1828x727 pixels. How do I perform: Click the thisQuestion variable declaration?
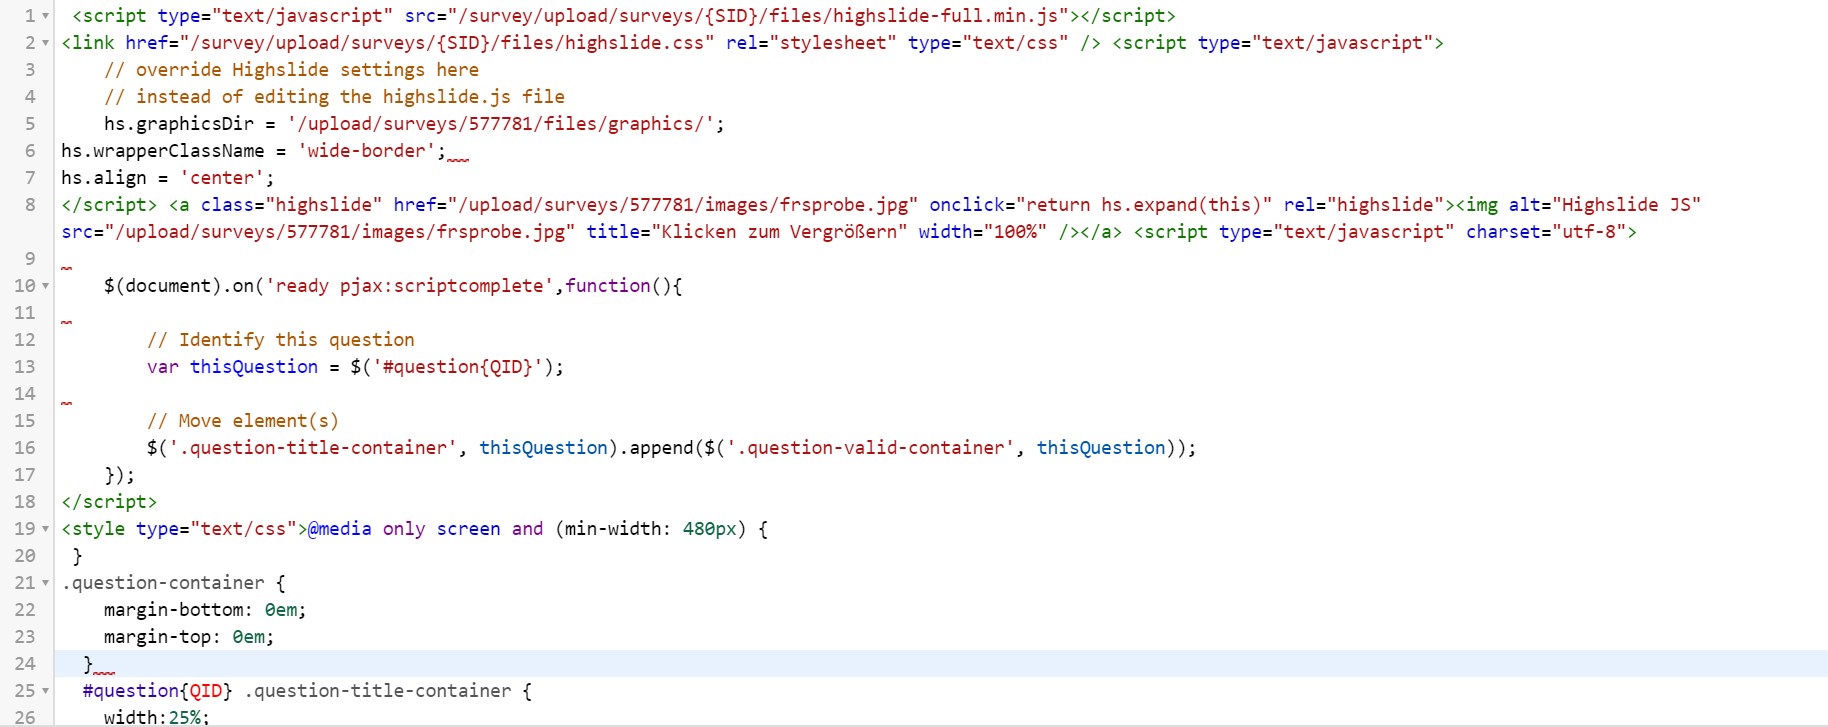tap(253, 367)
